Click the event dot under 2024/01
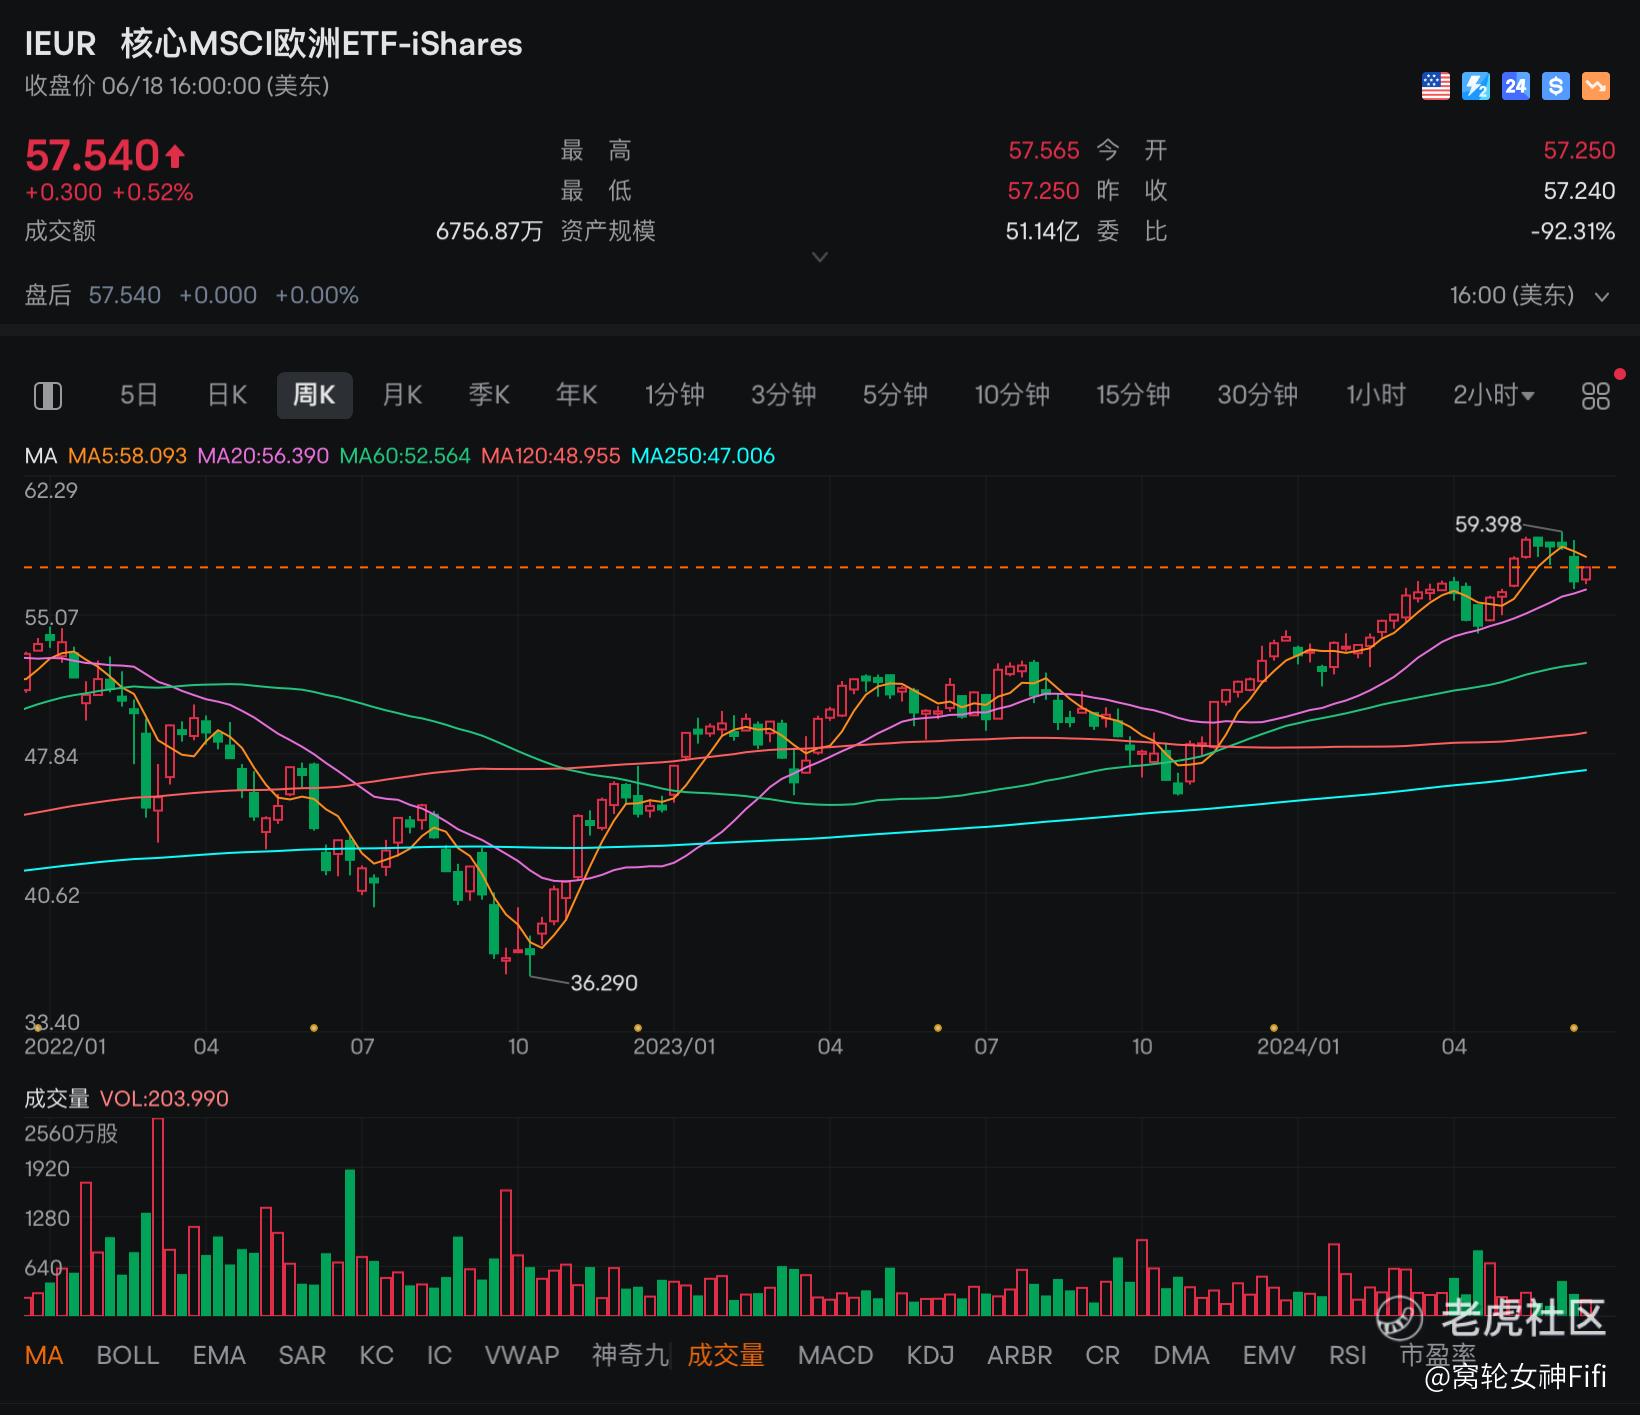 (x=1273, y=1027)
